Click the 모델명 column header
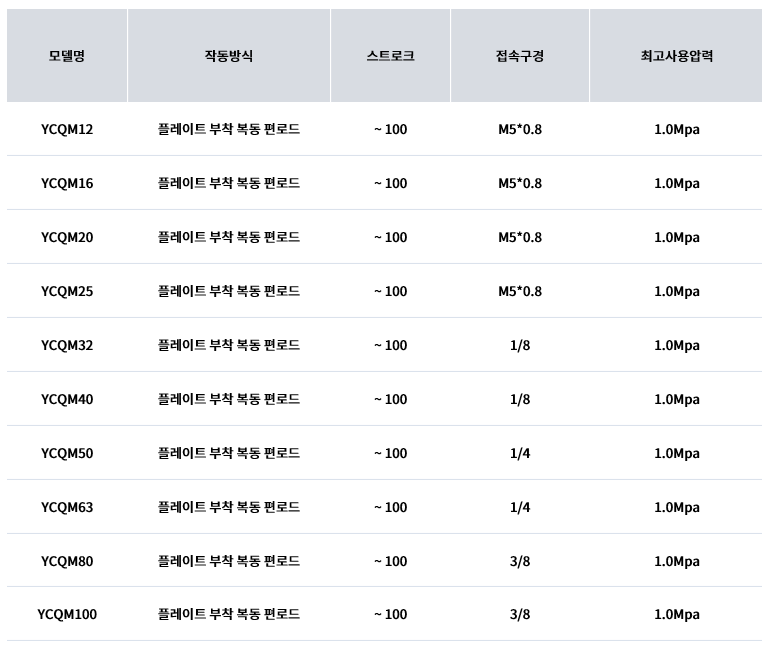The height and width of the screenshot is (646, 762). pos(67,56)
